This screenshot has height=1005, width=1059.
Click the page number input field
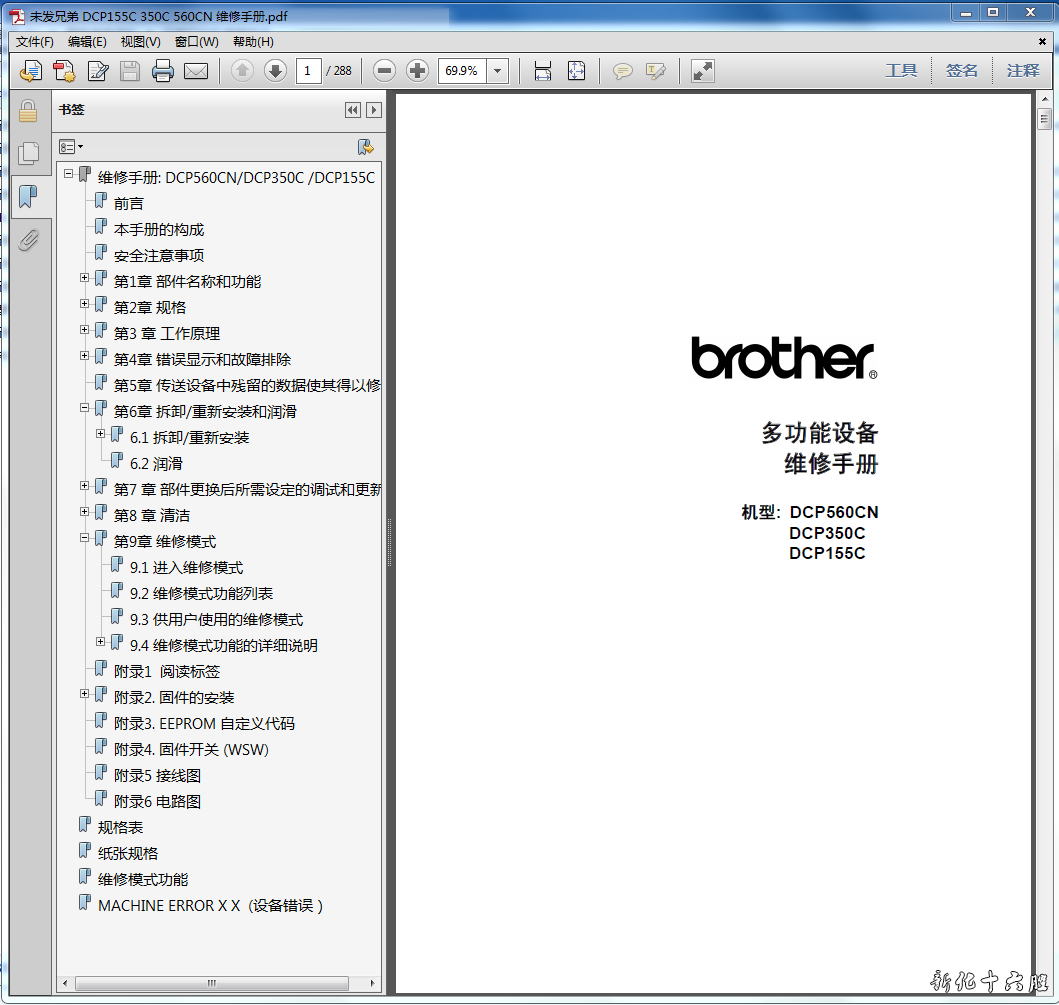click(x=308, y=71)
